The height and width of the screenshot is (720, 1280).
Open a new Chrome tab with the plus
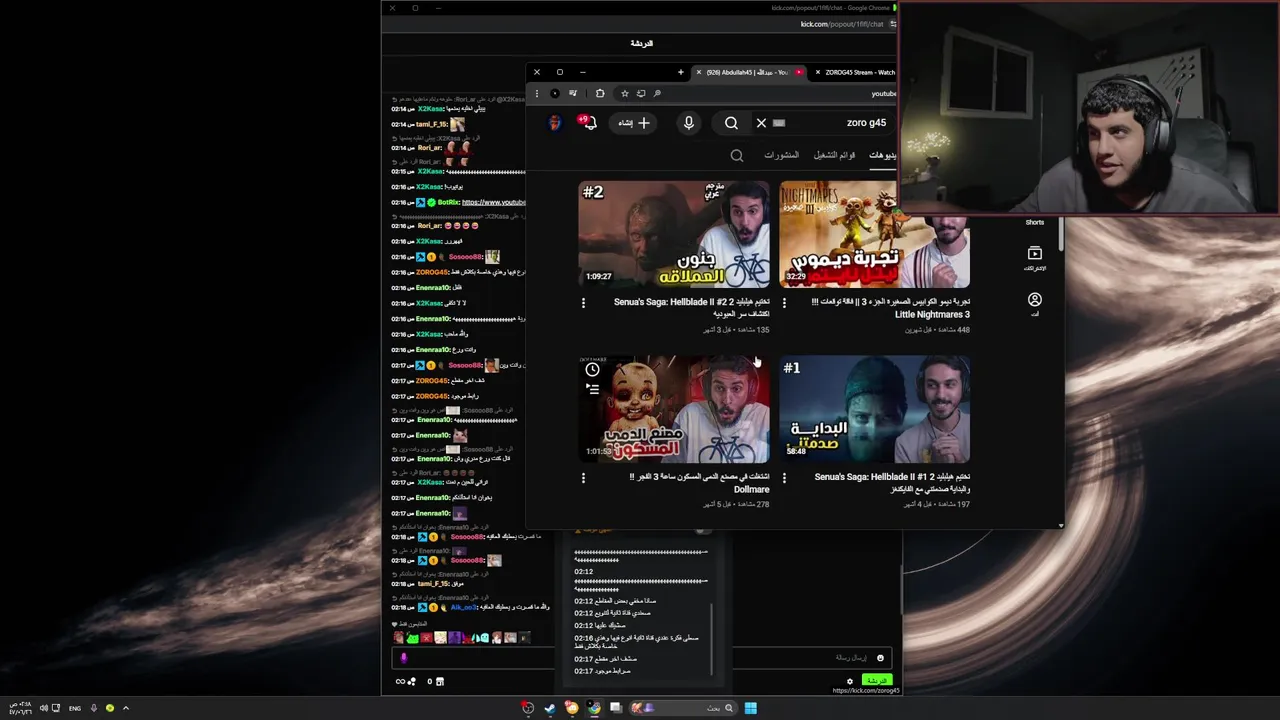[680, 72]
